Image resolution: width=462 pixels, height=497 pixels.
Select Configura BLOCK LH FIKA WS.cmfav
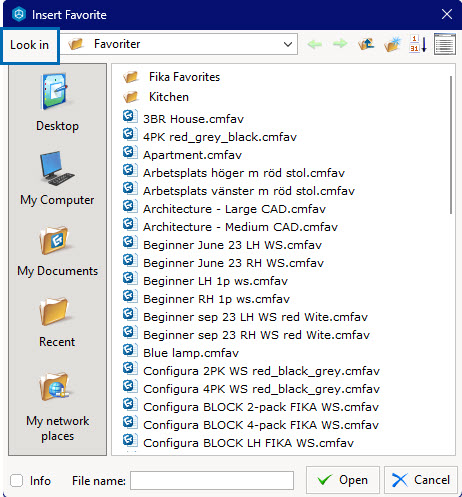(248, 443)
